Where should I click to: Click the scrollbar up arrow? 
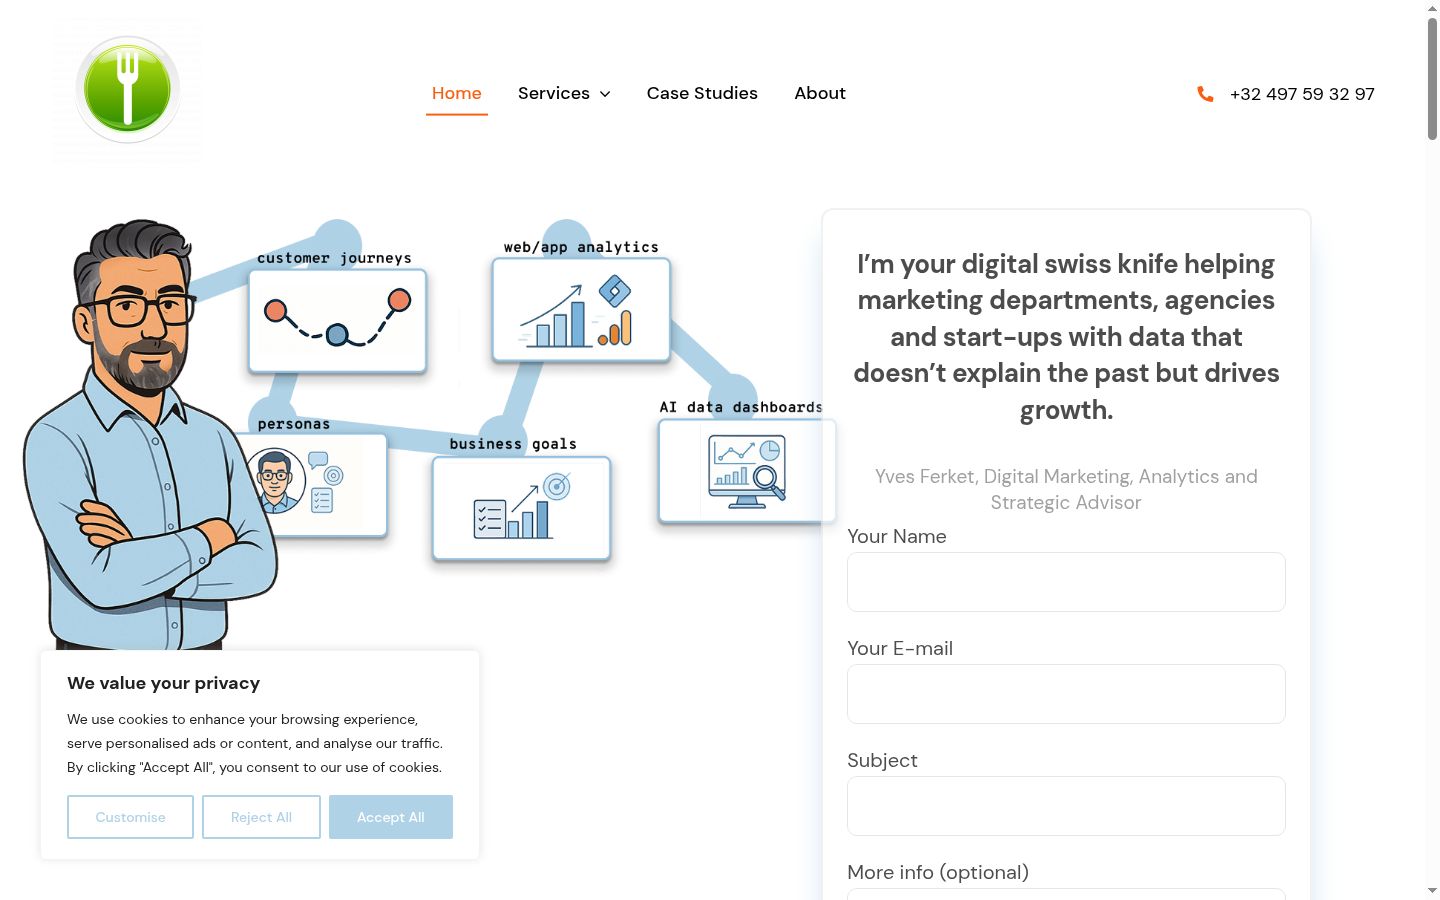(1432, 8)
